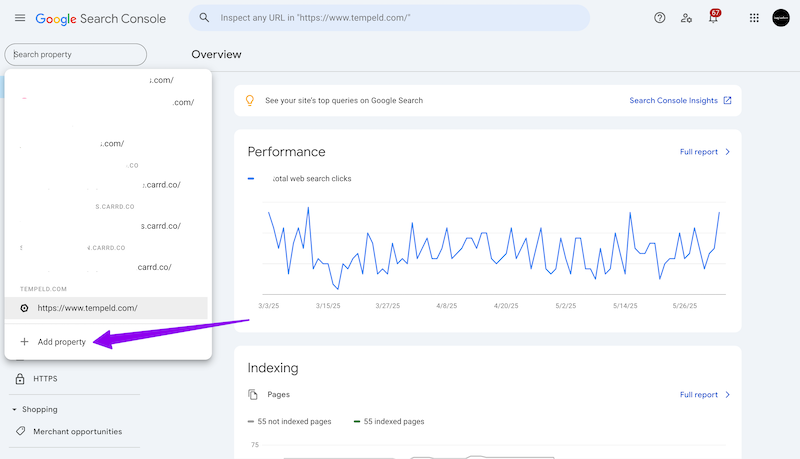Viewport: 800px width, 459px height.
Task: Click the Indexing card heading
Action: 273,368
